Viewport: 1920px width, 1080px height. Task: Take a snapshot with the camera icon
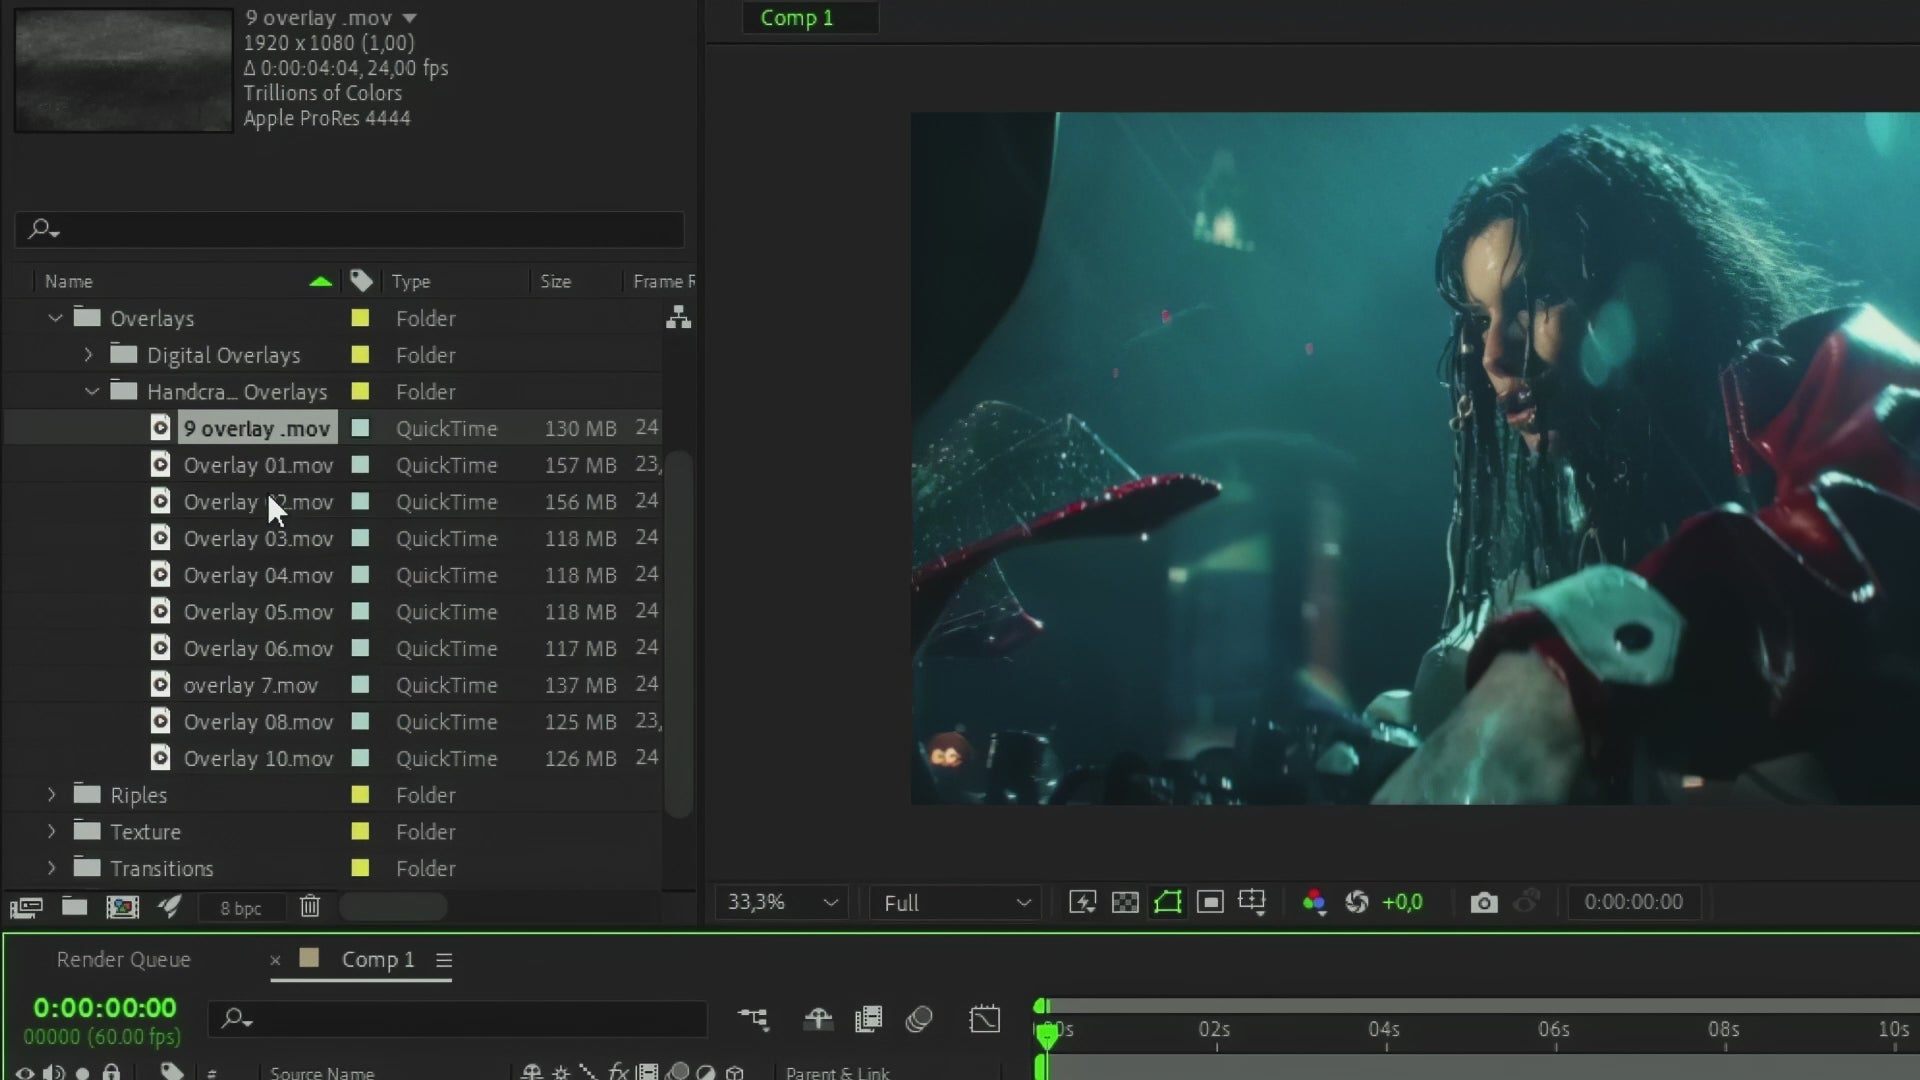[x=1484, y=902]
